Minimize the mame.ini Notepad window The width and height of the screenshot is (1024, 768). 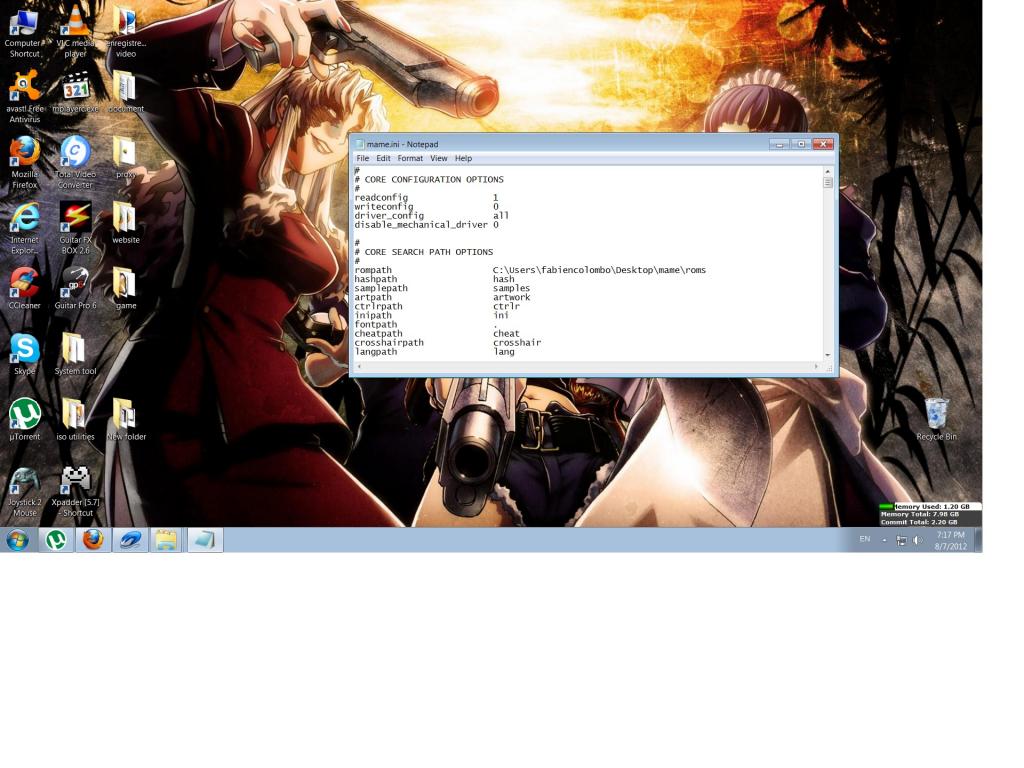779,144
